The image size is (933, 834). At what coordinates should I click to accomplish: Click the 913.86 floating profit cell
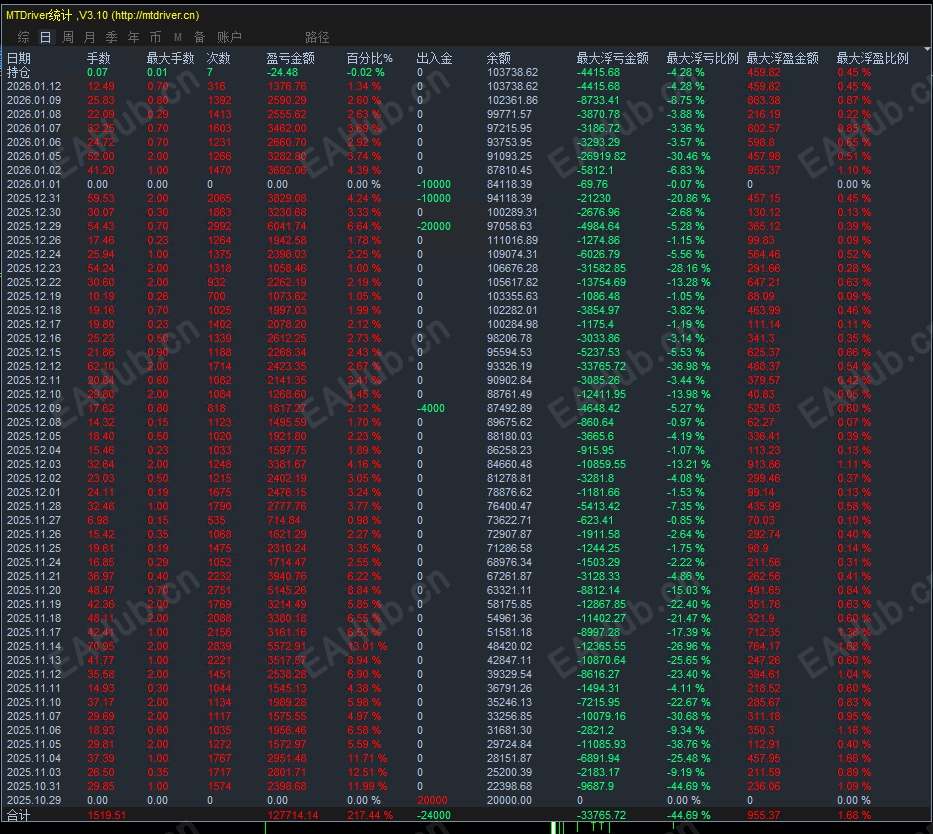[764, 465]
